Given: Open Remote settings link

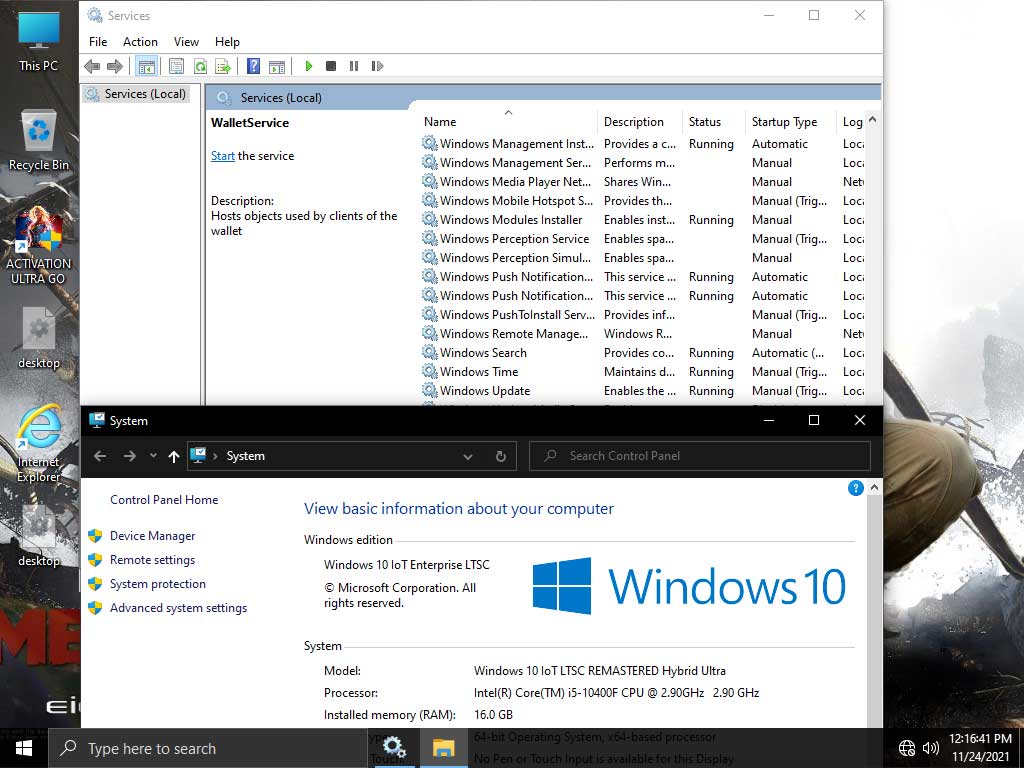Looking at the screenshot, I should point(152,560).
